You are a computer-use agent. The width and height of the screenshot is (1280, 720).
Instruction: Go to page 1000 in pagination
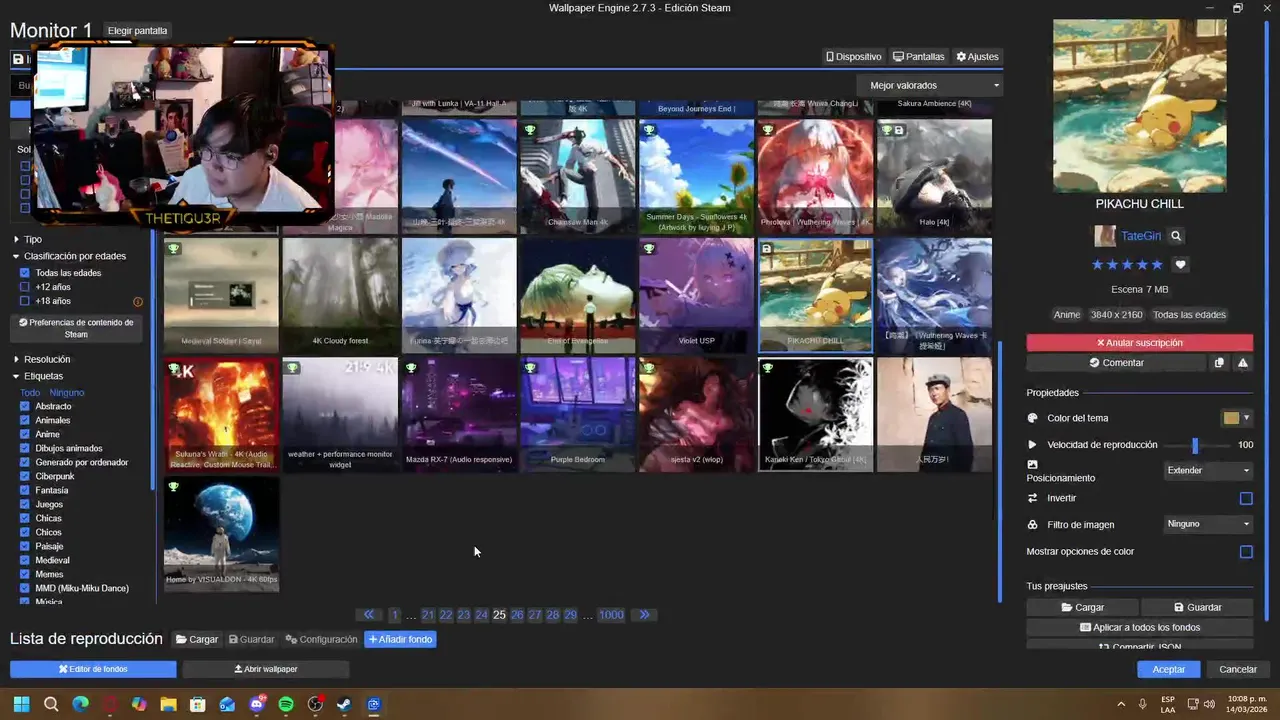tap(611, 615)
